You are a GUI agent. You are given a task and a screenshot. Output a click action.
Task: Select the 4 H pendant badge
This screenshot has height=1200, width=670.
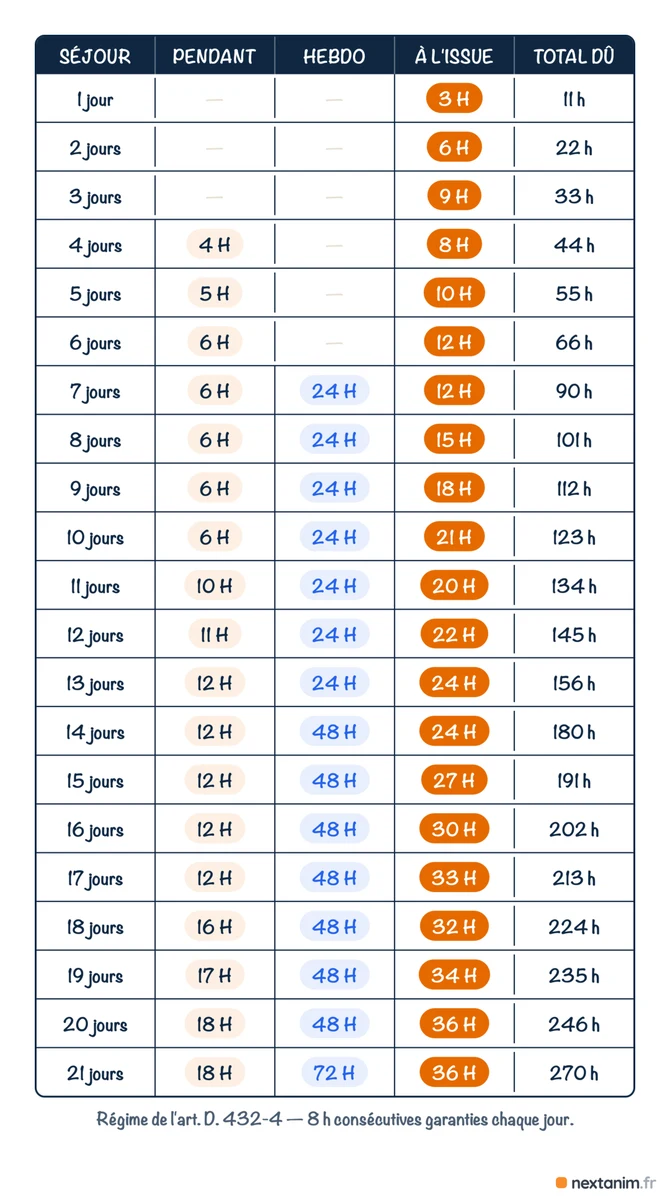tap(214, 245)
